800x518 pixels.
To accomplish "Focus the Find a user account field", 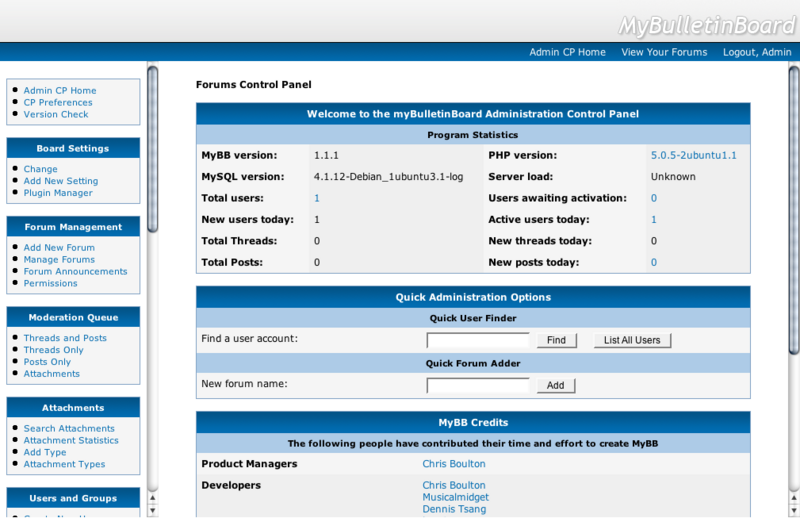I will click(478, 340).
